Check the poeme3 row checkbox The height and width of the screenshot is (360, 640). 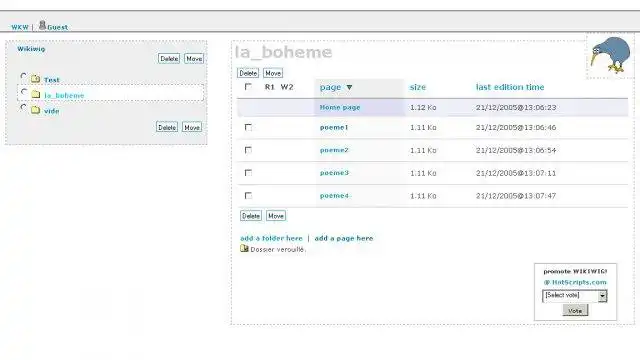click(248, 173)
